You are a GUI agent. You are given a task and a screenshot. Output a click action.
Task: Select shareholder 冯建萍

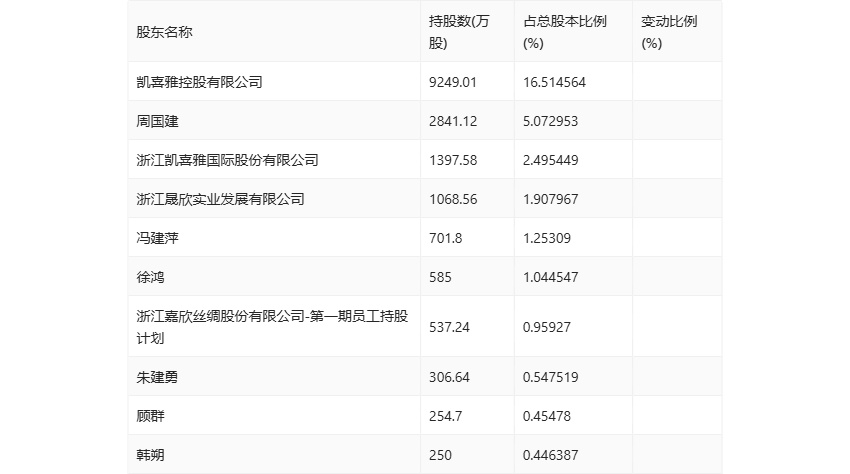coord(157,238)
